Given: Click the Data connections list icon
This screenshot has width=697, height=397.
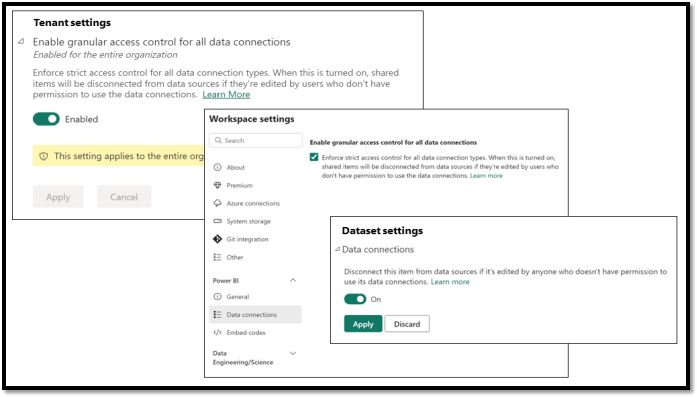Looking at the screenshot, I should (217, 315).
